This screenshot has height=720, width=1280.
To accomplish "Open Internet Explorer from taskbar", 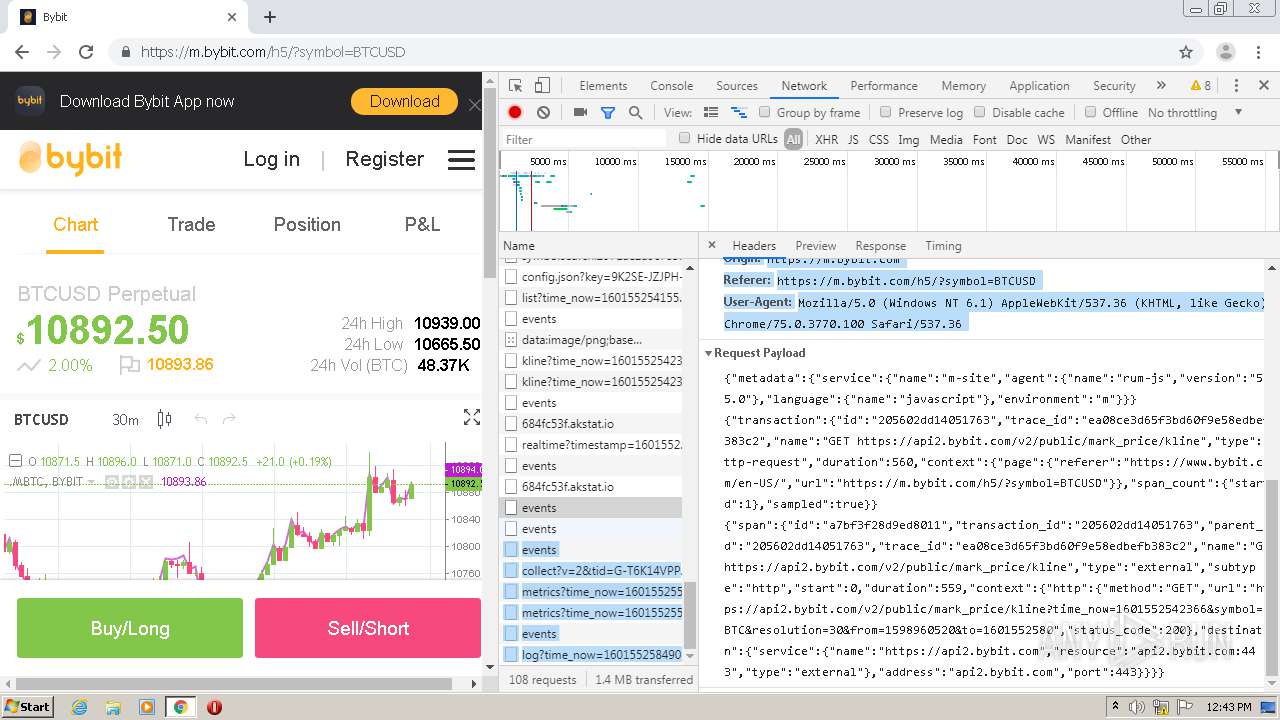I will pyautogui.click(x=79, y=707).
